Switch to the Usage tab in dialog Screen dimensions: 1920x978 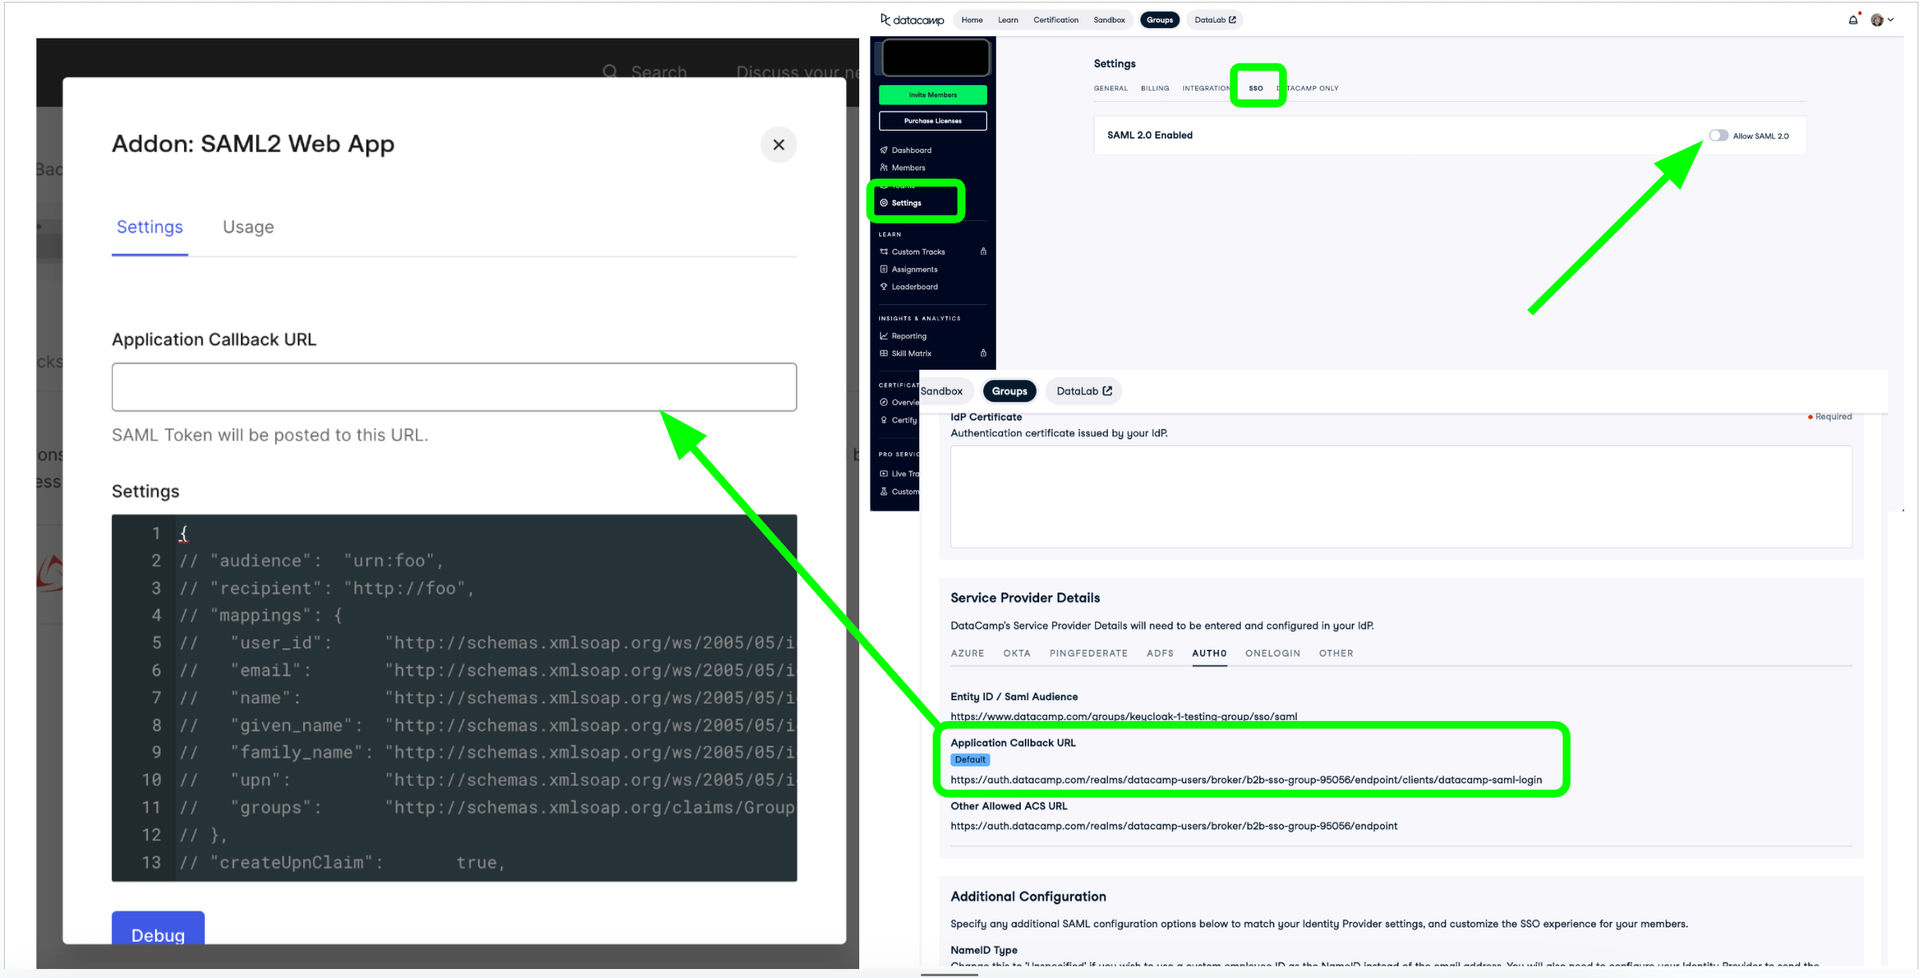point(248,227)
